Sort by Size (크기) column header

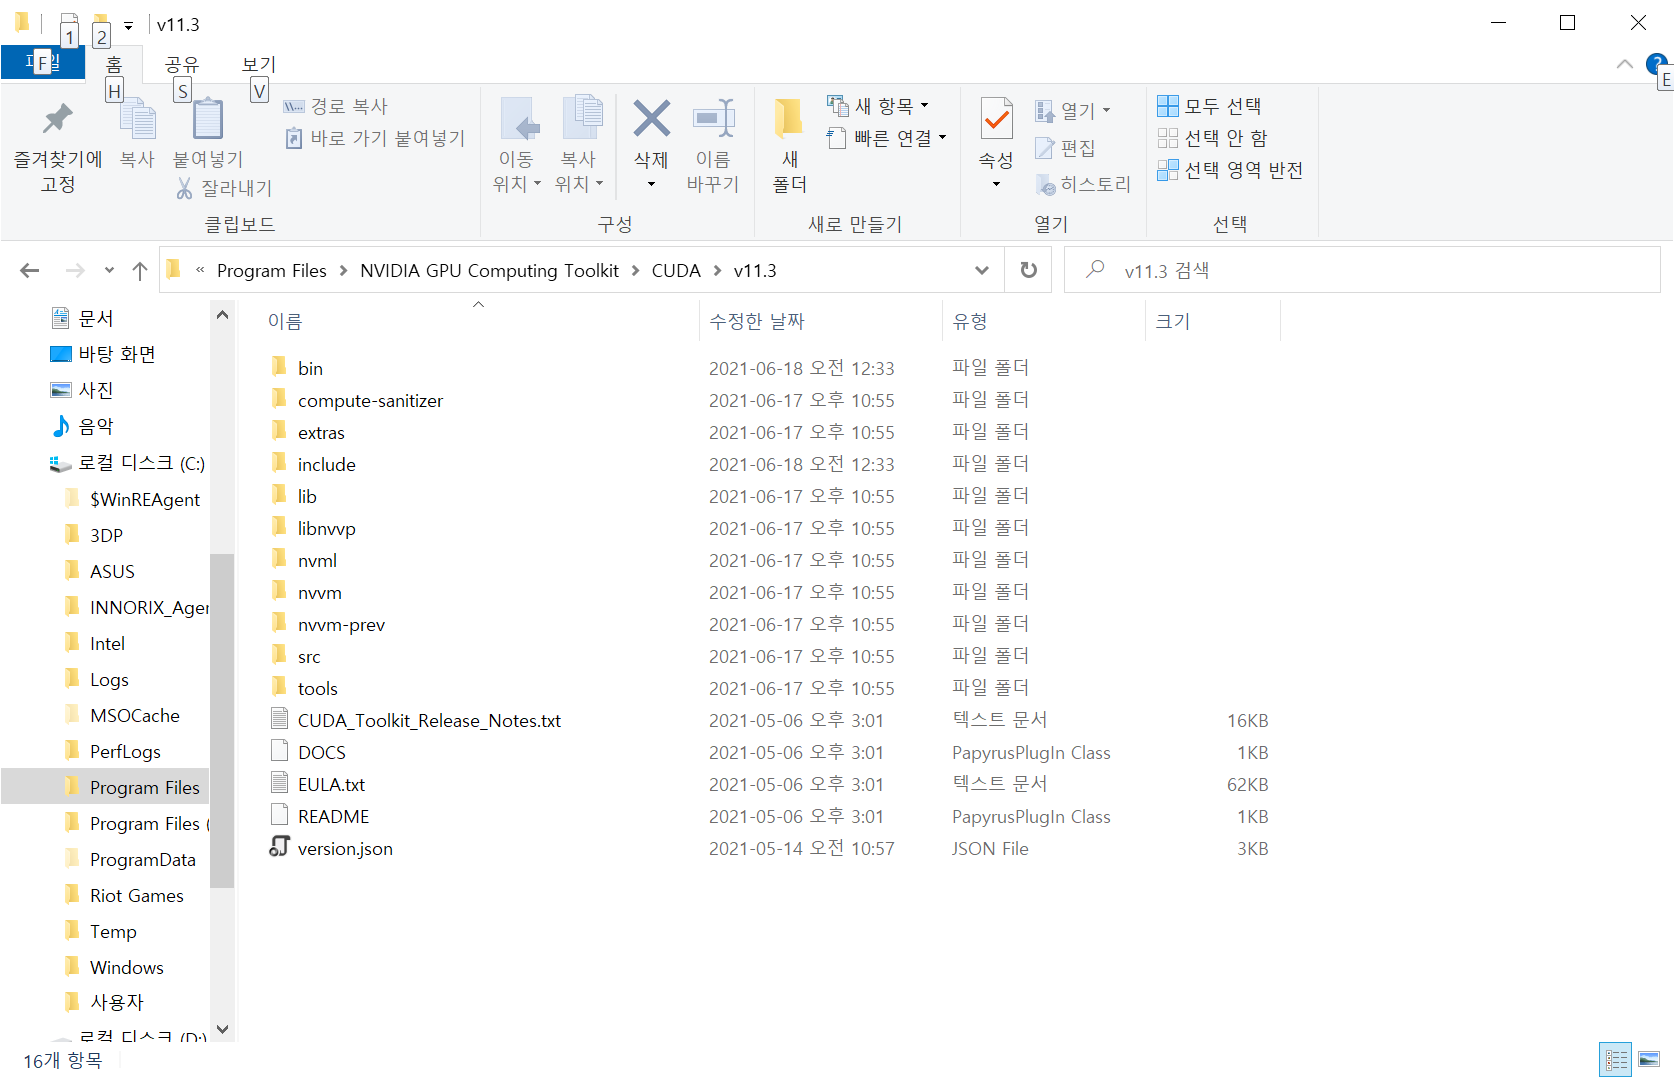click(1212, 321)
